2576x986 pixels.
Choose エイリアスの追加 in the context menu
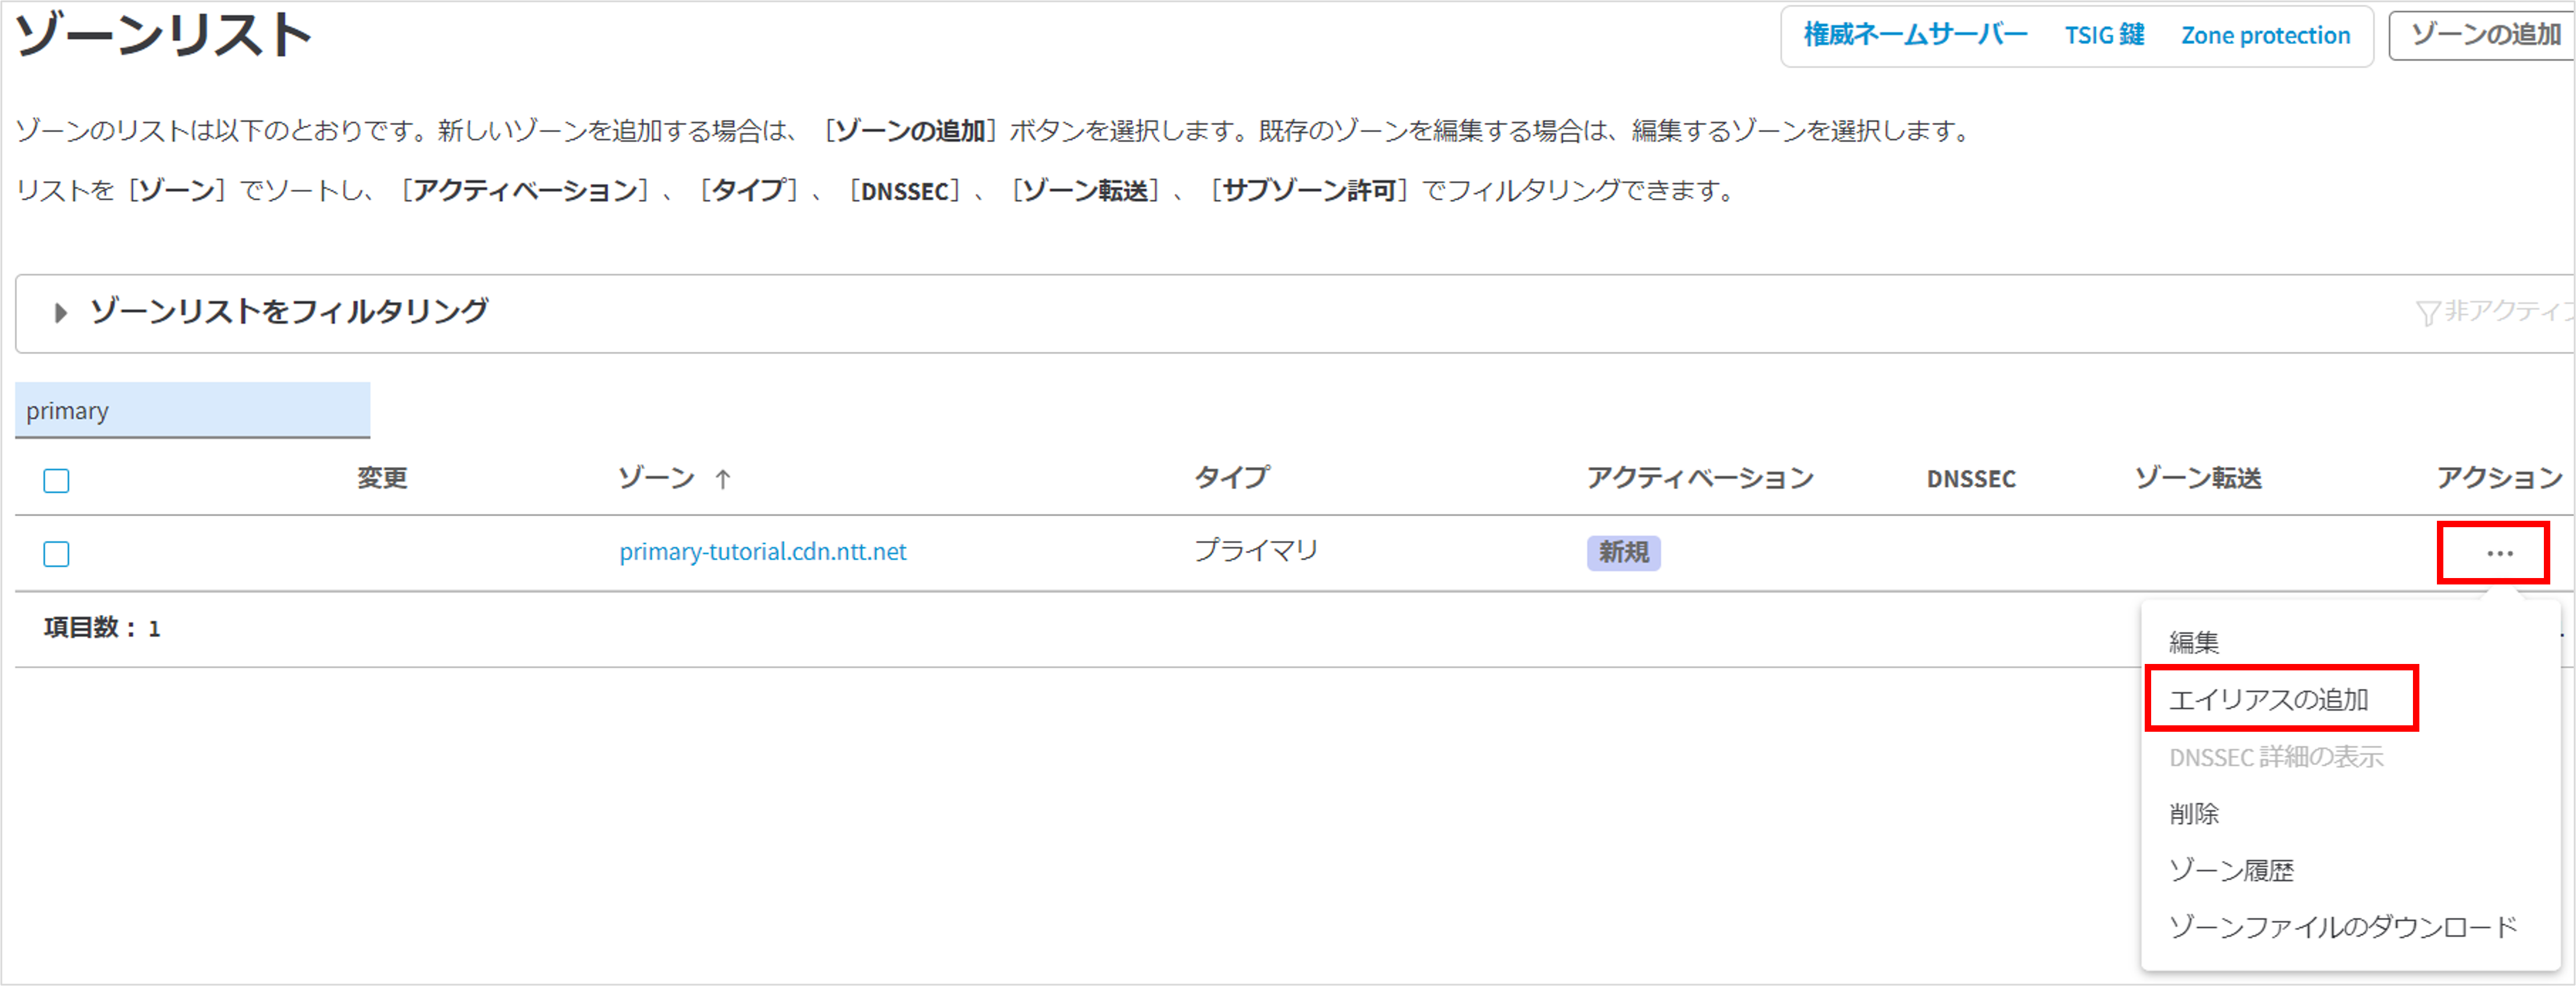pos(2268,699)
